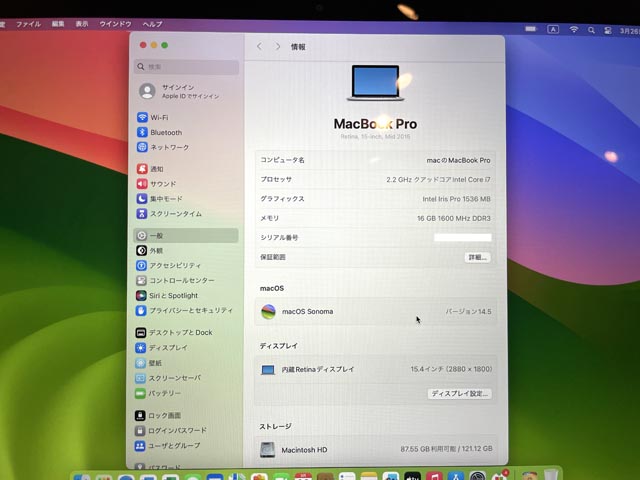
Task: Select サウンド (Sound) in the sidebar
Action: point(162,184)
